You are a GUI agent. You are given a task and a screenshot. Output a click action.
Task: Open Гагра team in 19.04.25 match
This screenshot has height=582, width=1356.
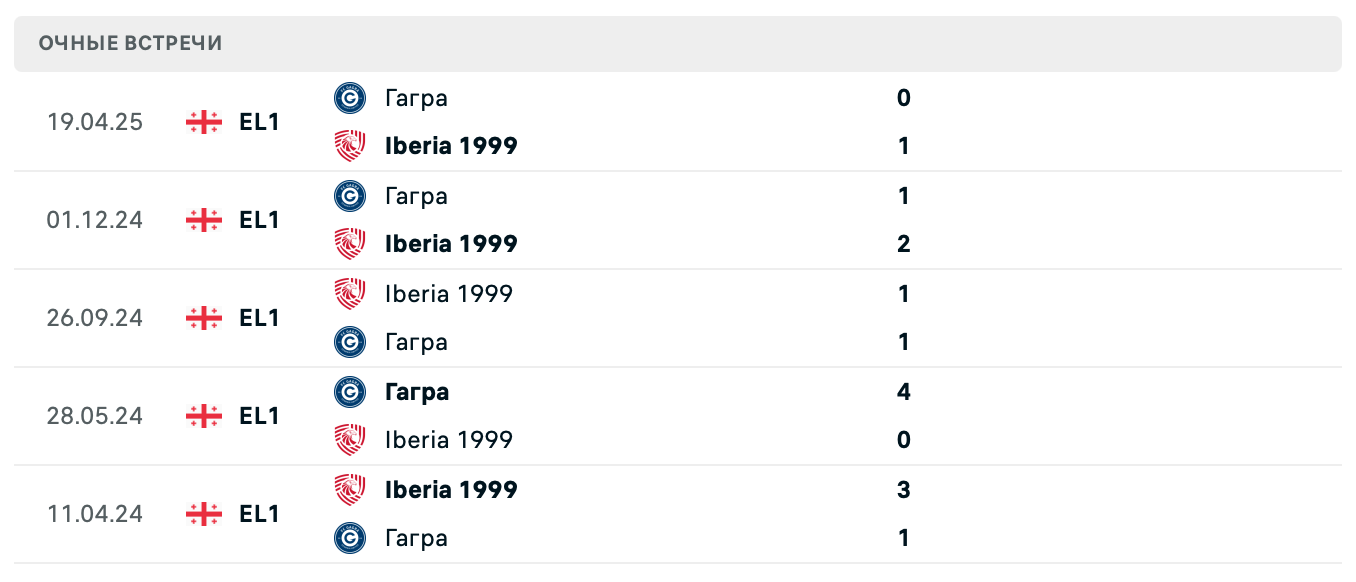(x=416, y=98)
